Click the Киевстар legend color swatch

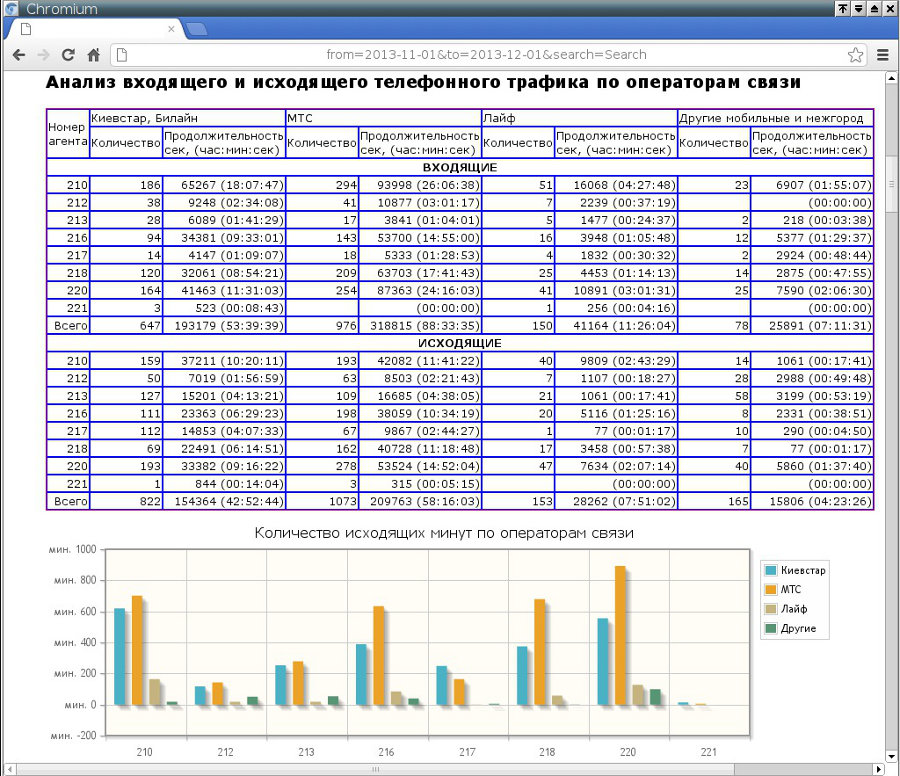[771, 570]
